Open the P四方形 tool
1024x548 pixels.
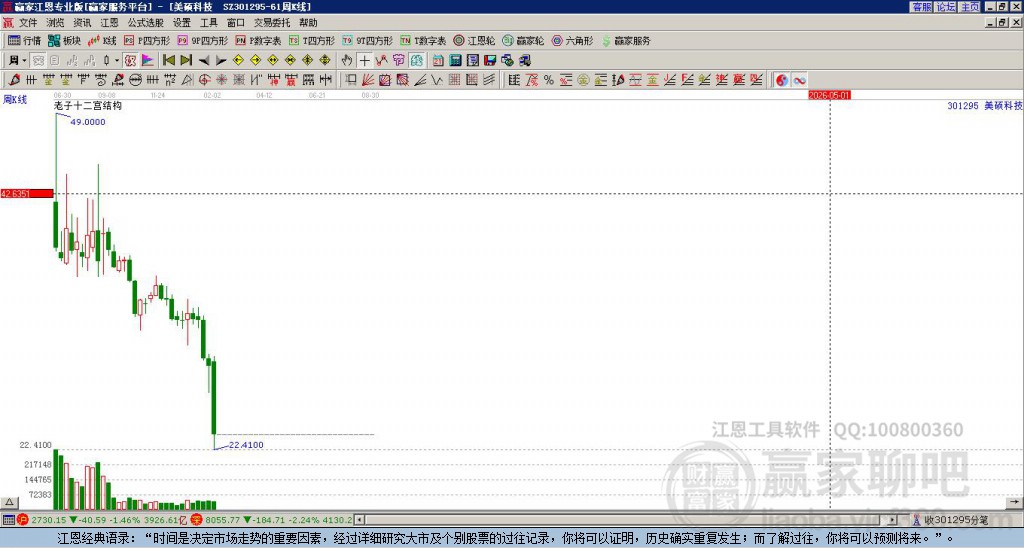(147, 40)
